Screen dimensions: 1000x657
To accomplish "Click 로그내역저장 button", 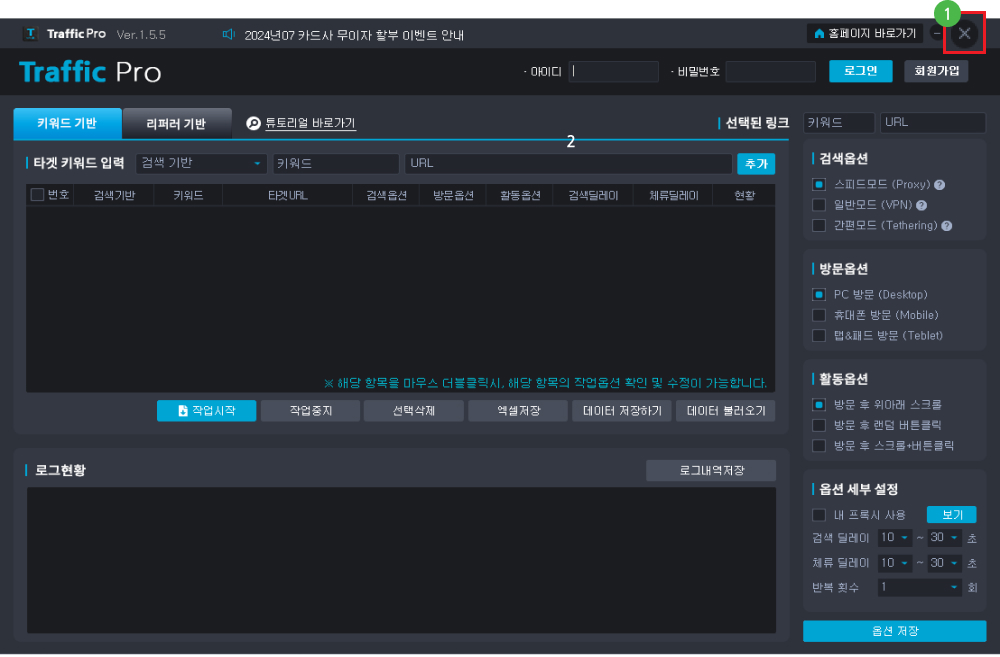I will [x=711, y=471].
